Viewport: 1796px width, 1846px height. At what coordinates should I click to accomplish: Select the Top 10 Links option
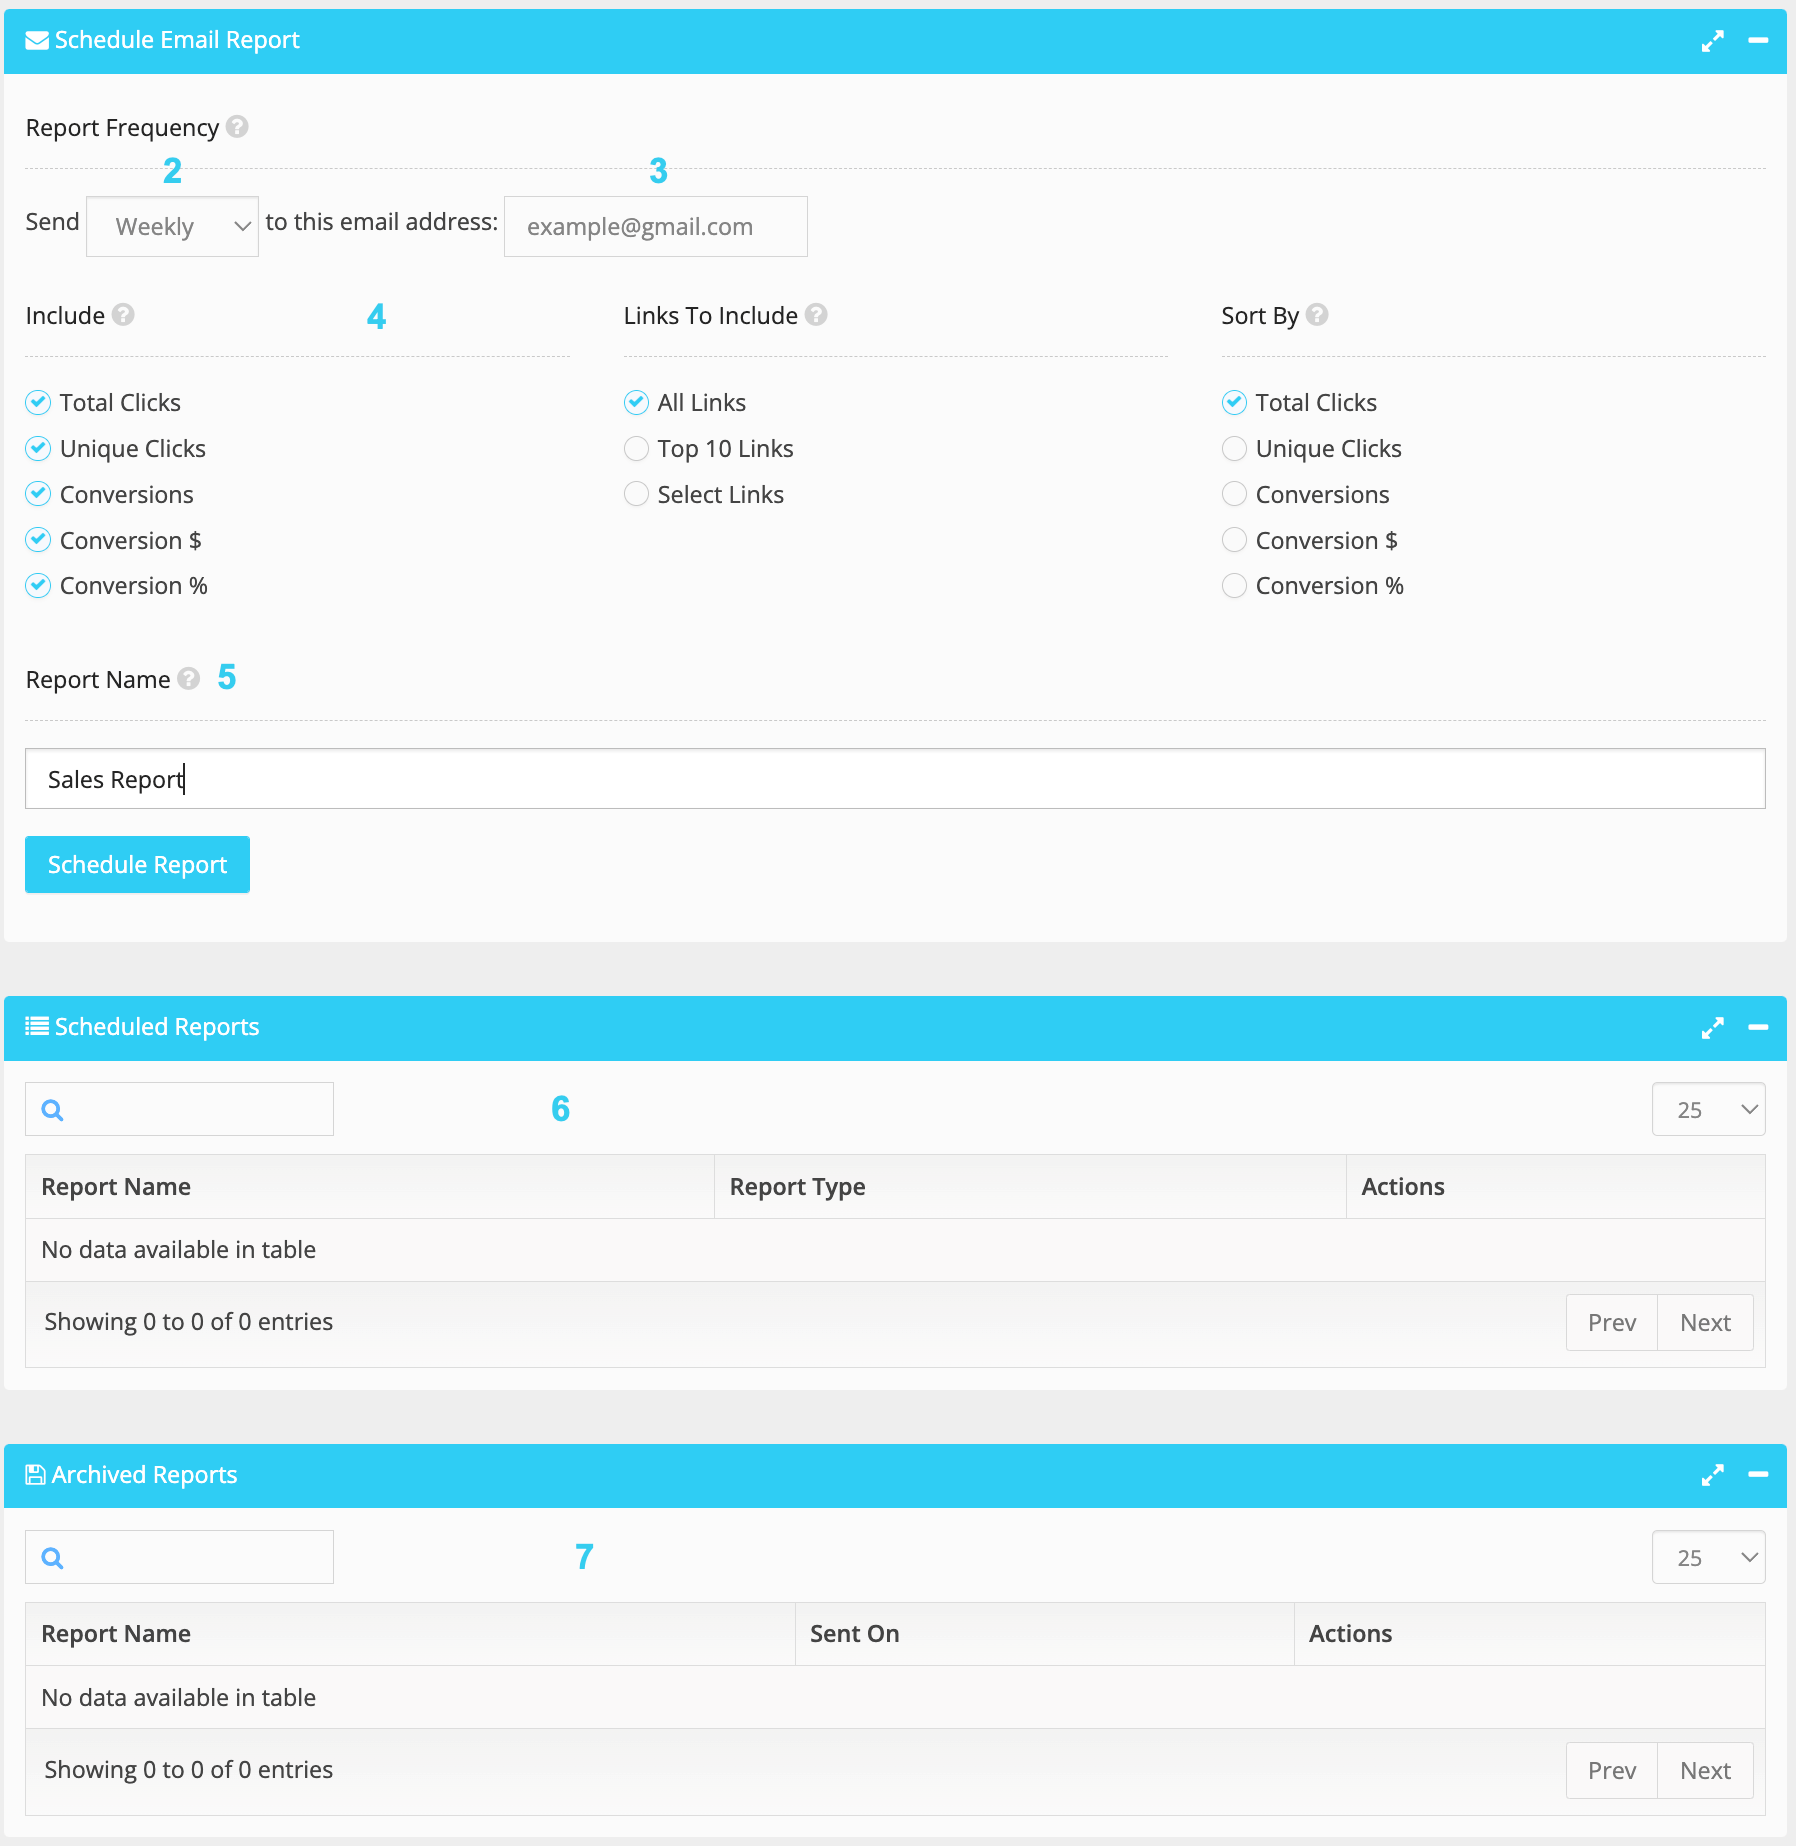pos(636,449)
